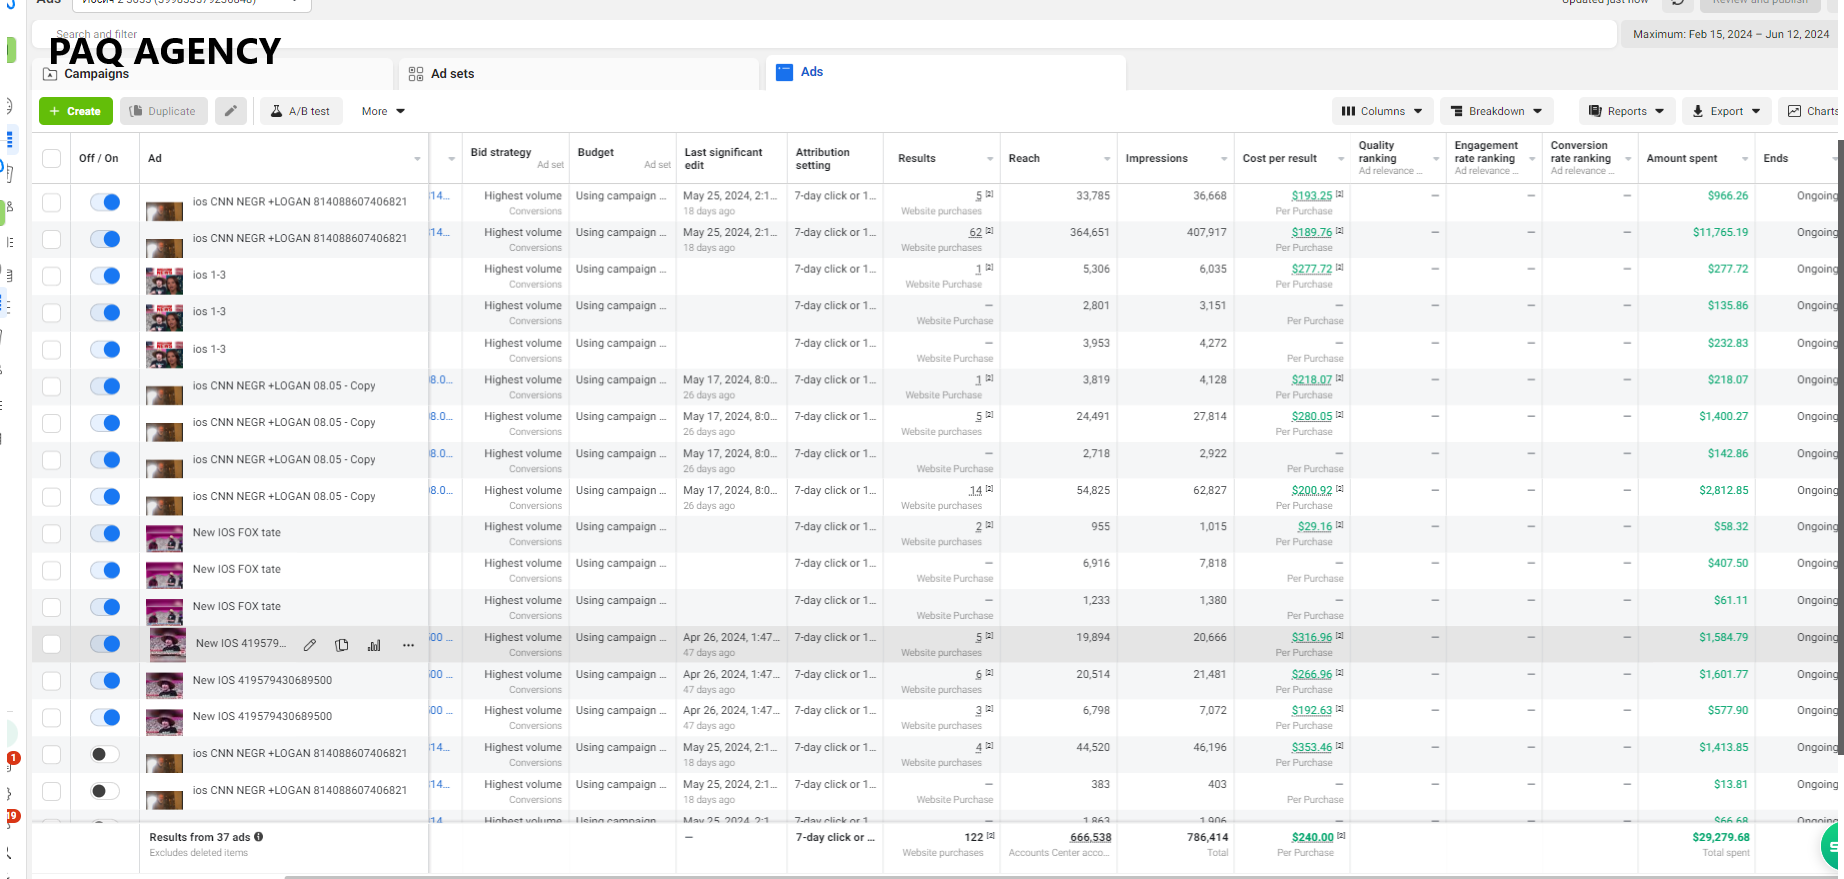Click the pencil edit icon in the toolbar

tap(230, 111)
